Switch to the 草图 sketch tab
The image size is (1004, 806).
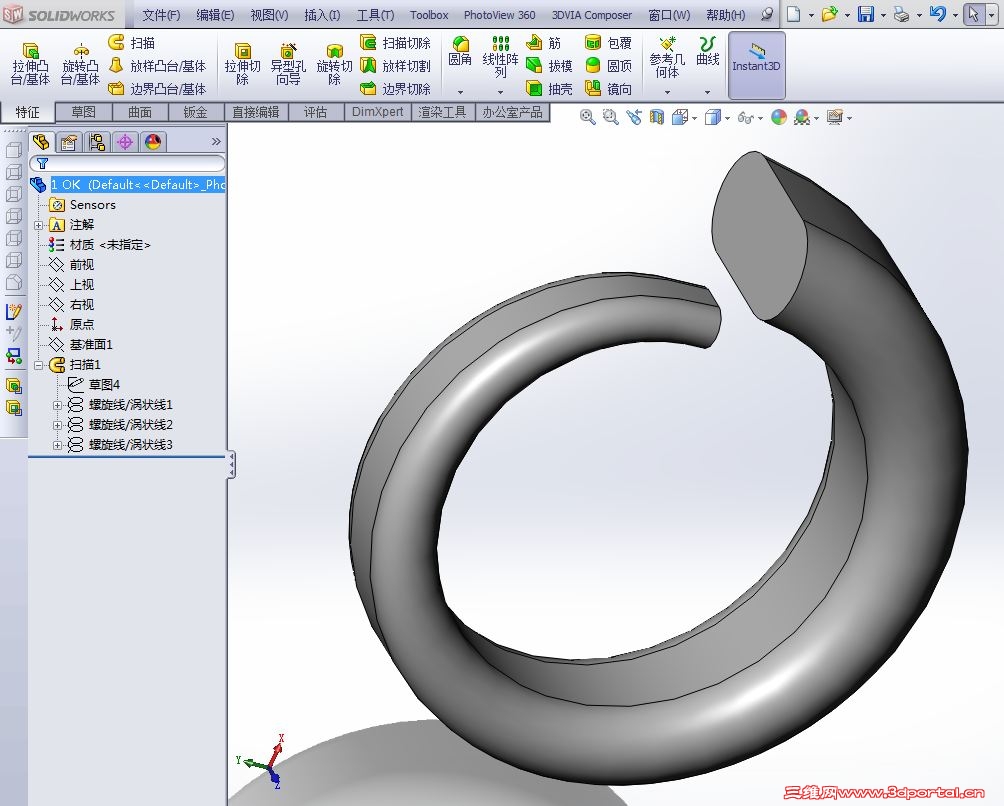tap(83, 112)
